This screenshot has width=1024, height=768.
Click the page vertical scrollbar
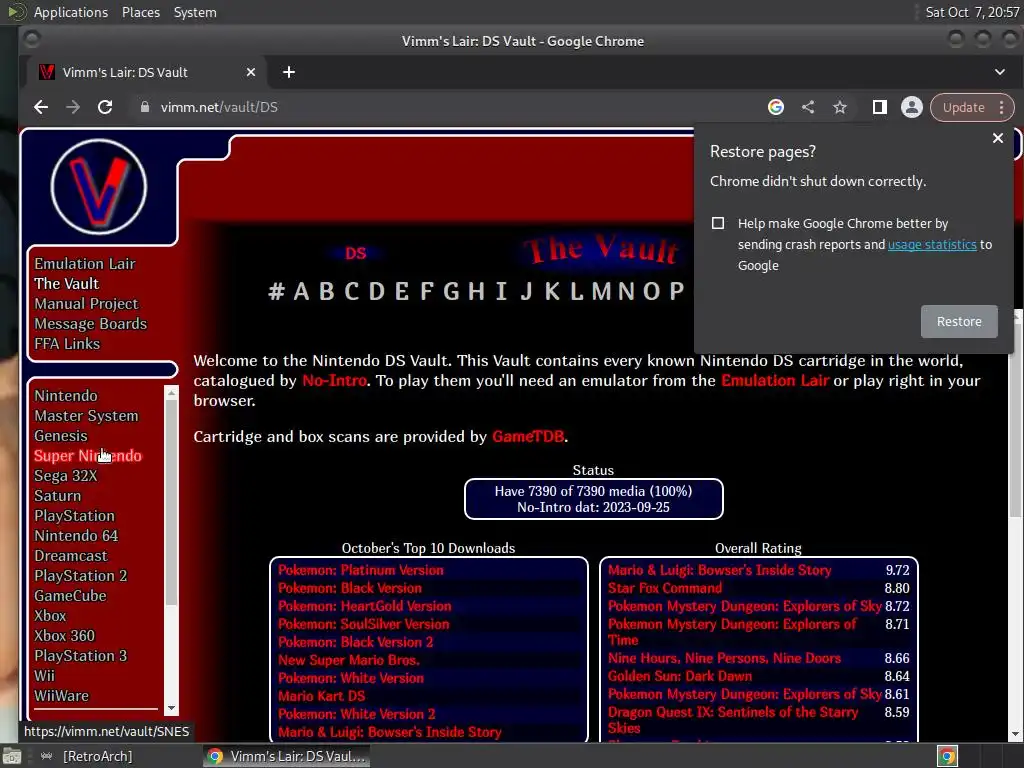1016,418
